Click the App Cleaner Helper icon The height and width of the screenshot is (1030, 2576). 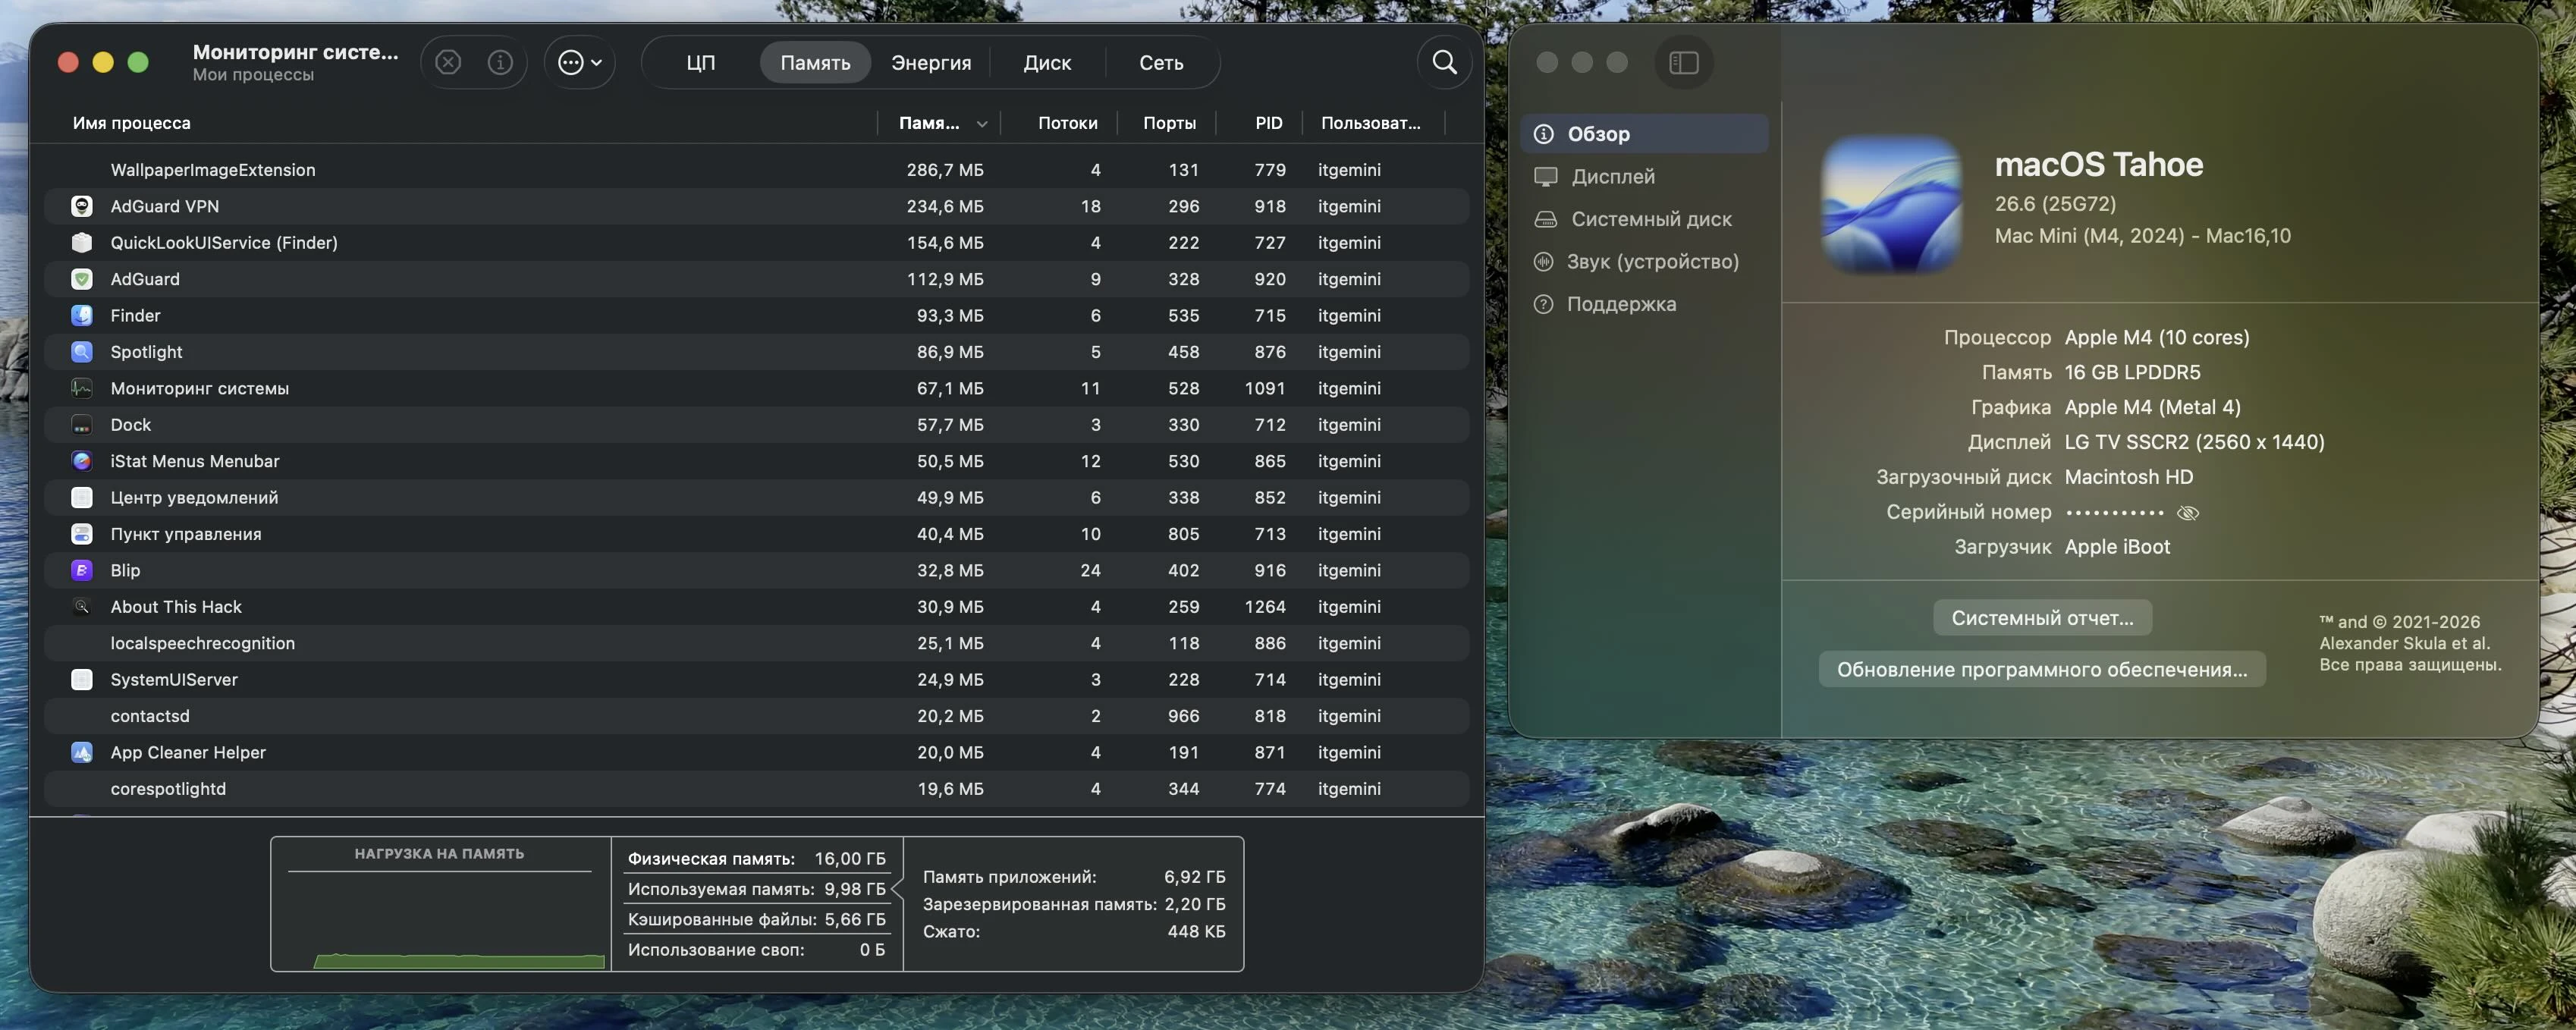(82, 752)
